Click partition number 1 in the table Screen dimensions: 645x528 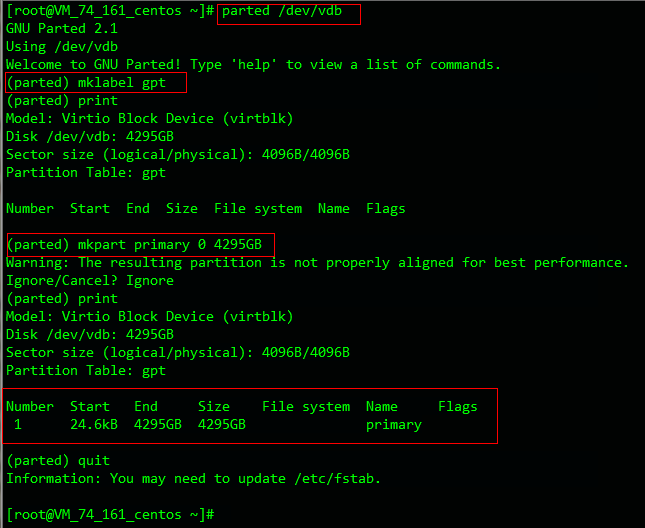click(18, 425)
